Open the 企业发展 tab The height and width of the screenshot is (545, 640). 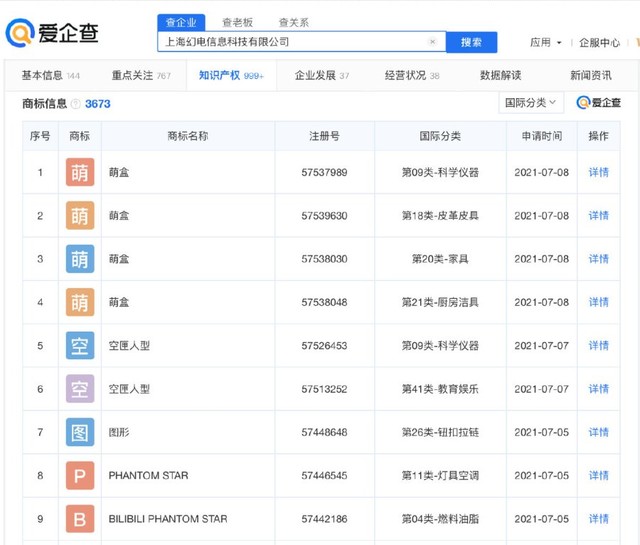click(x=322, y=76)
